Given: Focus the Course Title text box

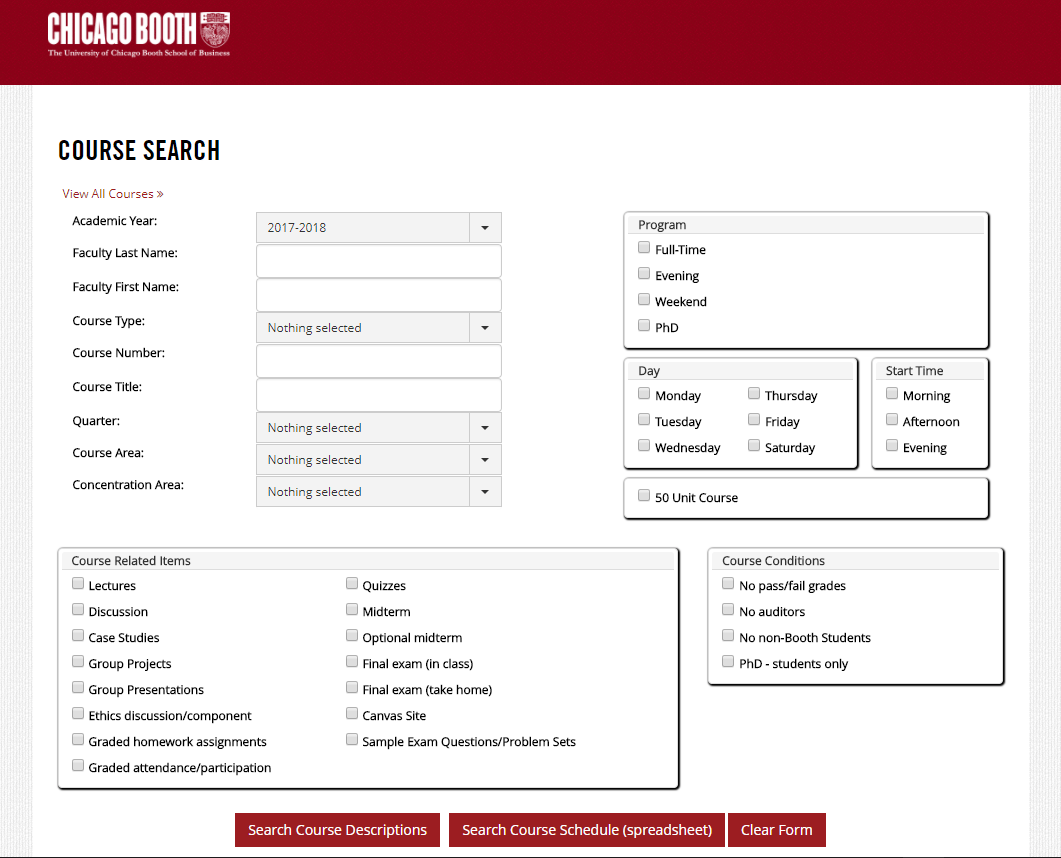Looking at the screenshot, I should tap(378, 395).
